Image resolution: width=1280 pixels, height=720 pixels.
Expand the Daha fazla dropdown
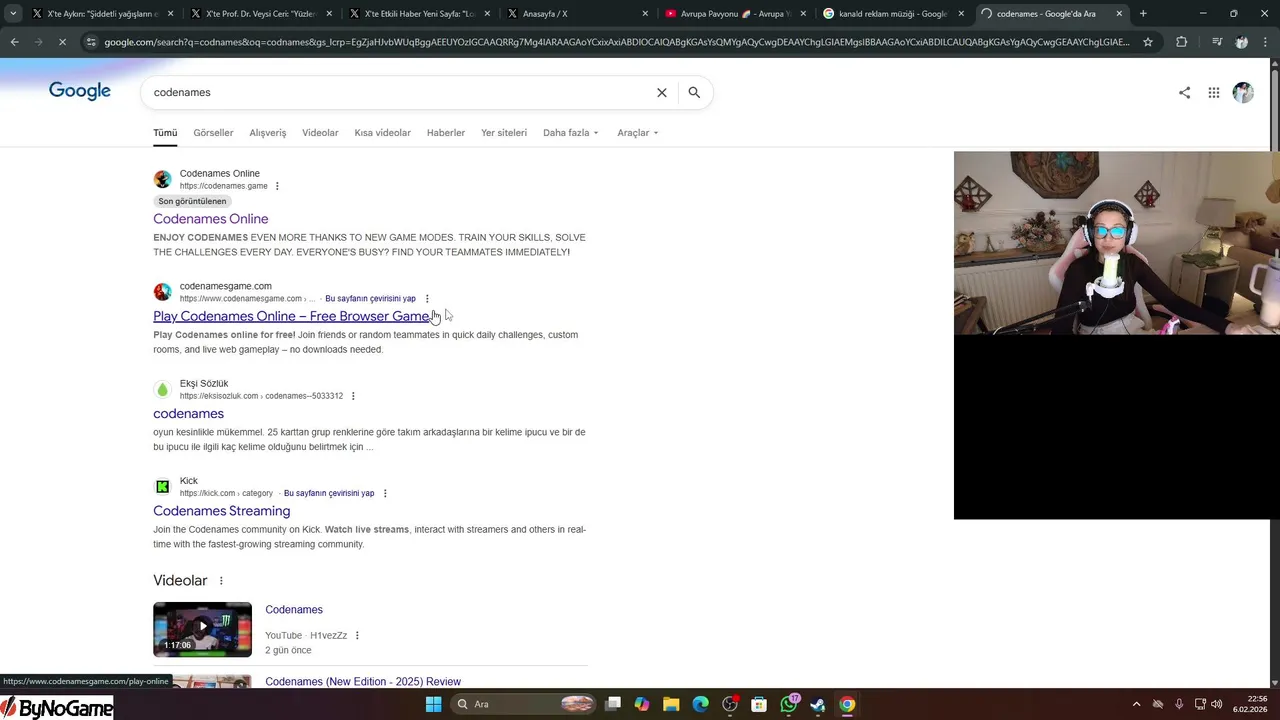coord(571,133)
